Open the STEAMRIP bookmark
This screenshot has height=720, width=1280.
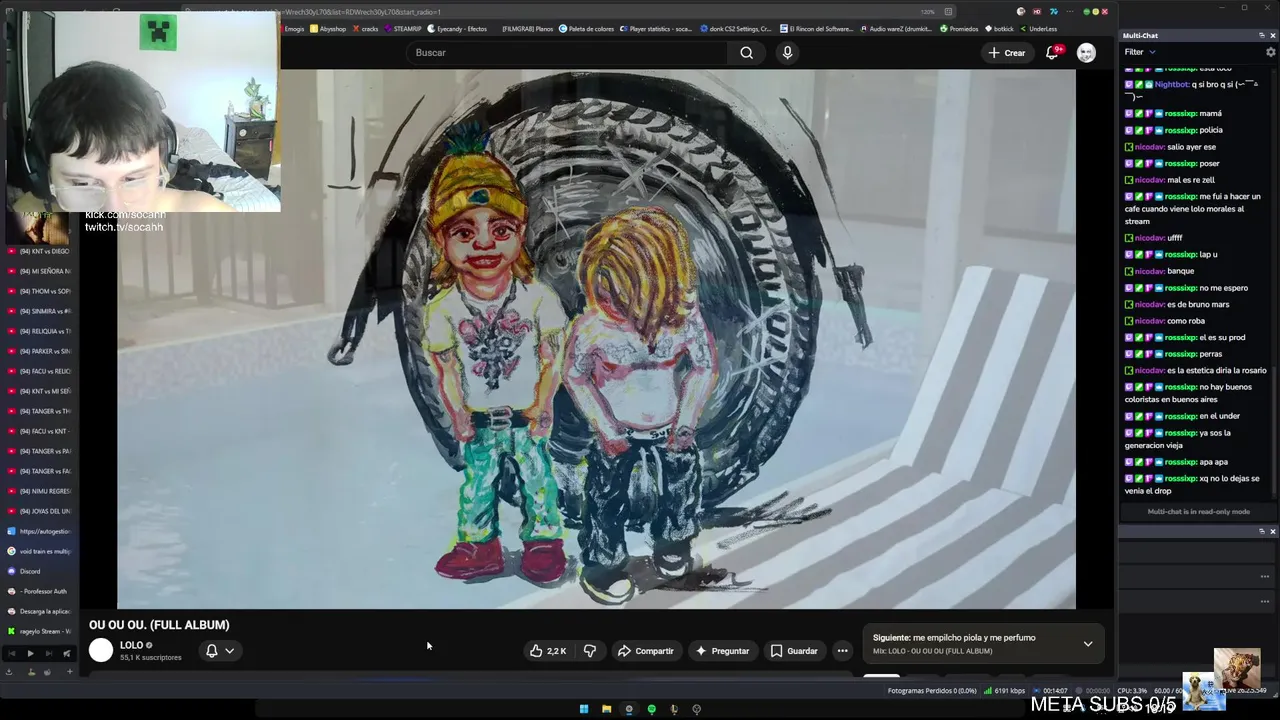point(403,29)
